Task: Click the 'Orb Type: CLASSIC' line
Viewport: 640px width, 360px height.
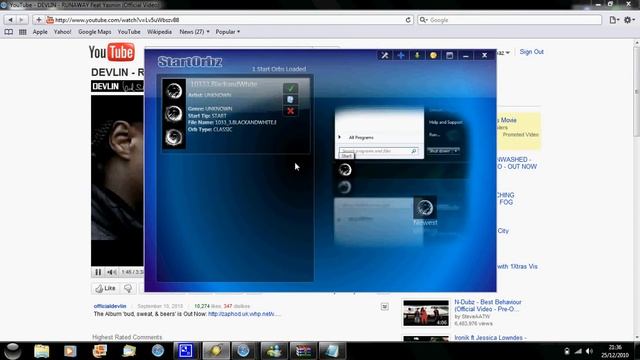Action: coord(210,129)
